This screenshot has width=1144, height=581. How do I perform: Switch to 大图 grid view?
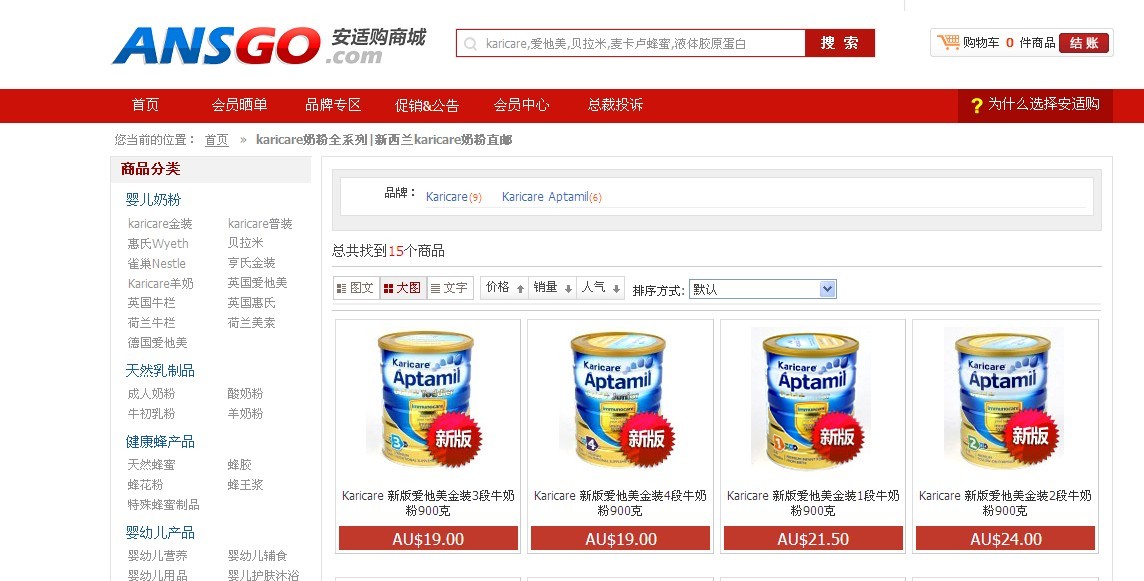402,288
